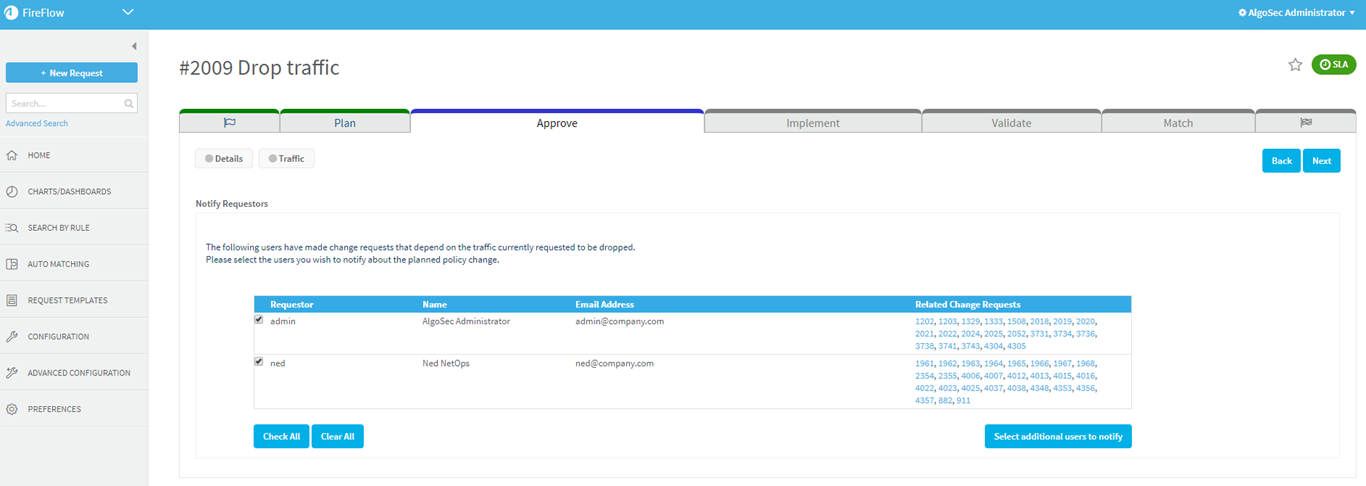Click Select additional users to notify
Viewport: 1366px width, 486px height.
1057,437
